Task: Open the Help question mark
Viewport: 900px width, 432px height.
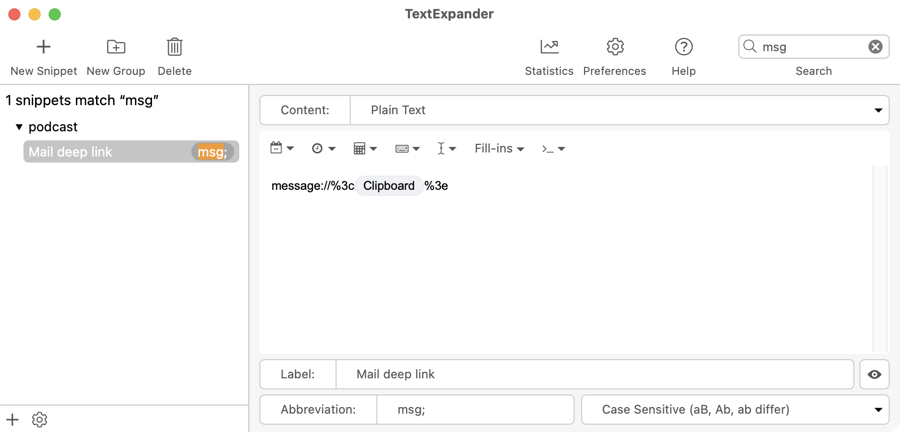Action: coord(684,47)
